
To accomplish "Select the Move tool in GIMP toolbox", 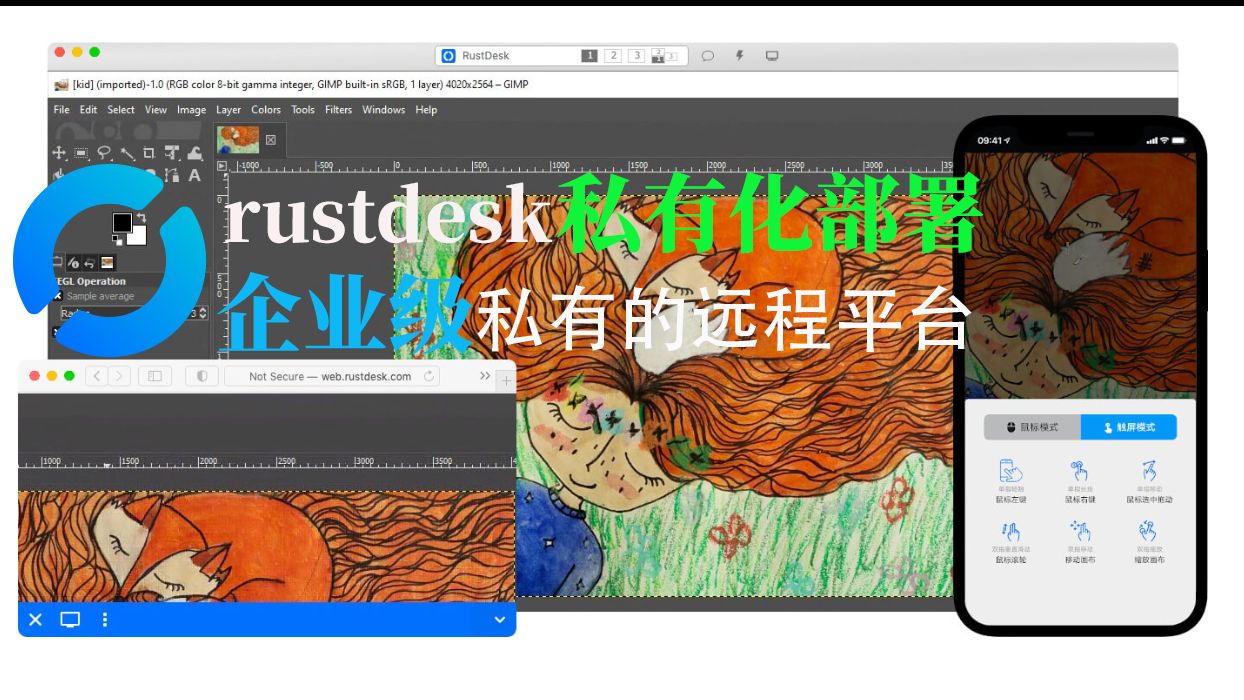I will click(60, 153).
